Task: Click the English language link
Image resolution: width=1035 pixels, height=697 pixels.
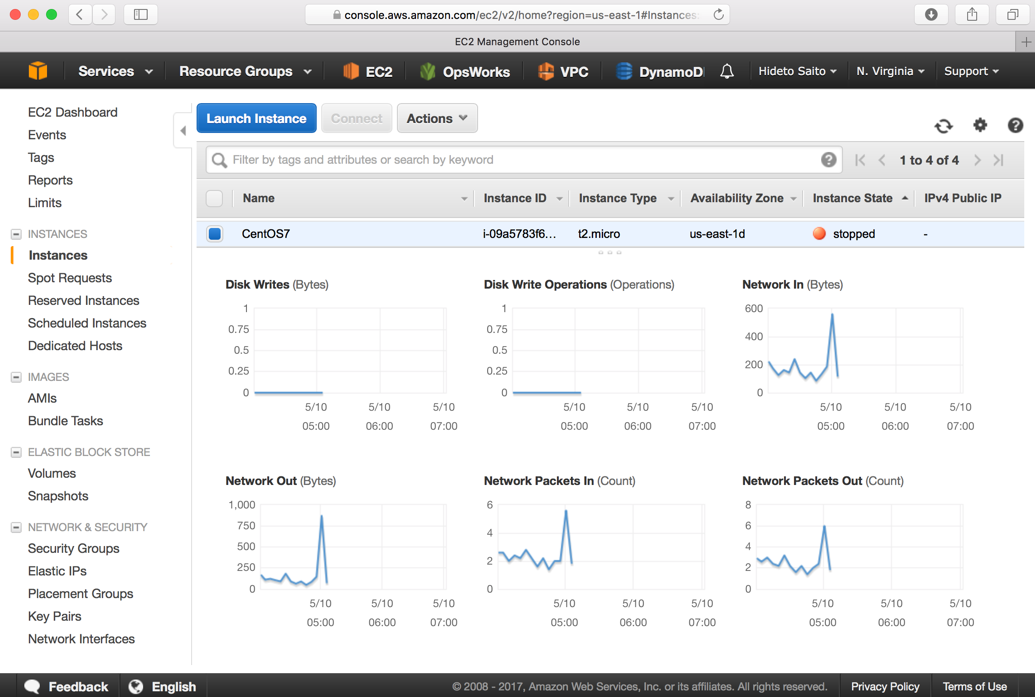Action: coord(174,686)
